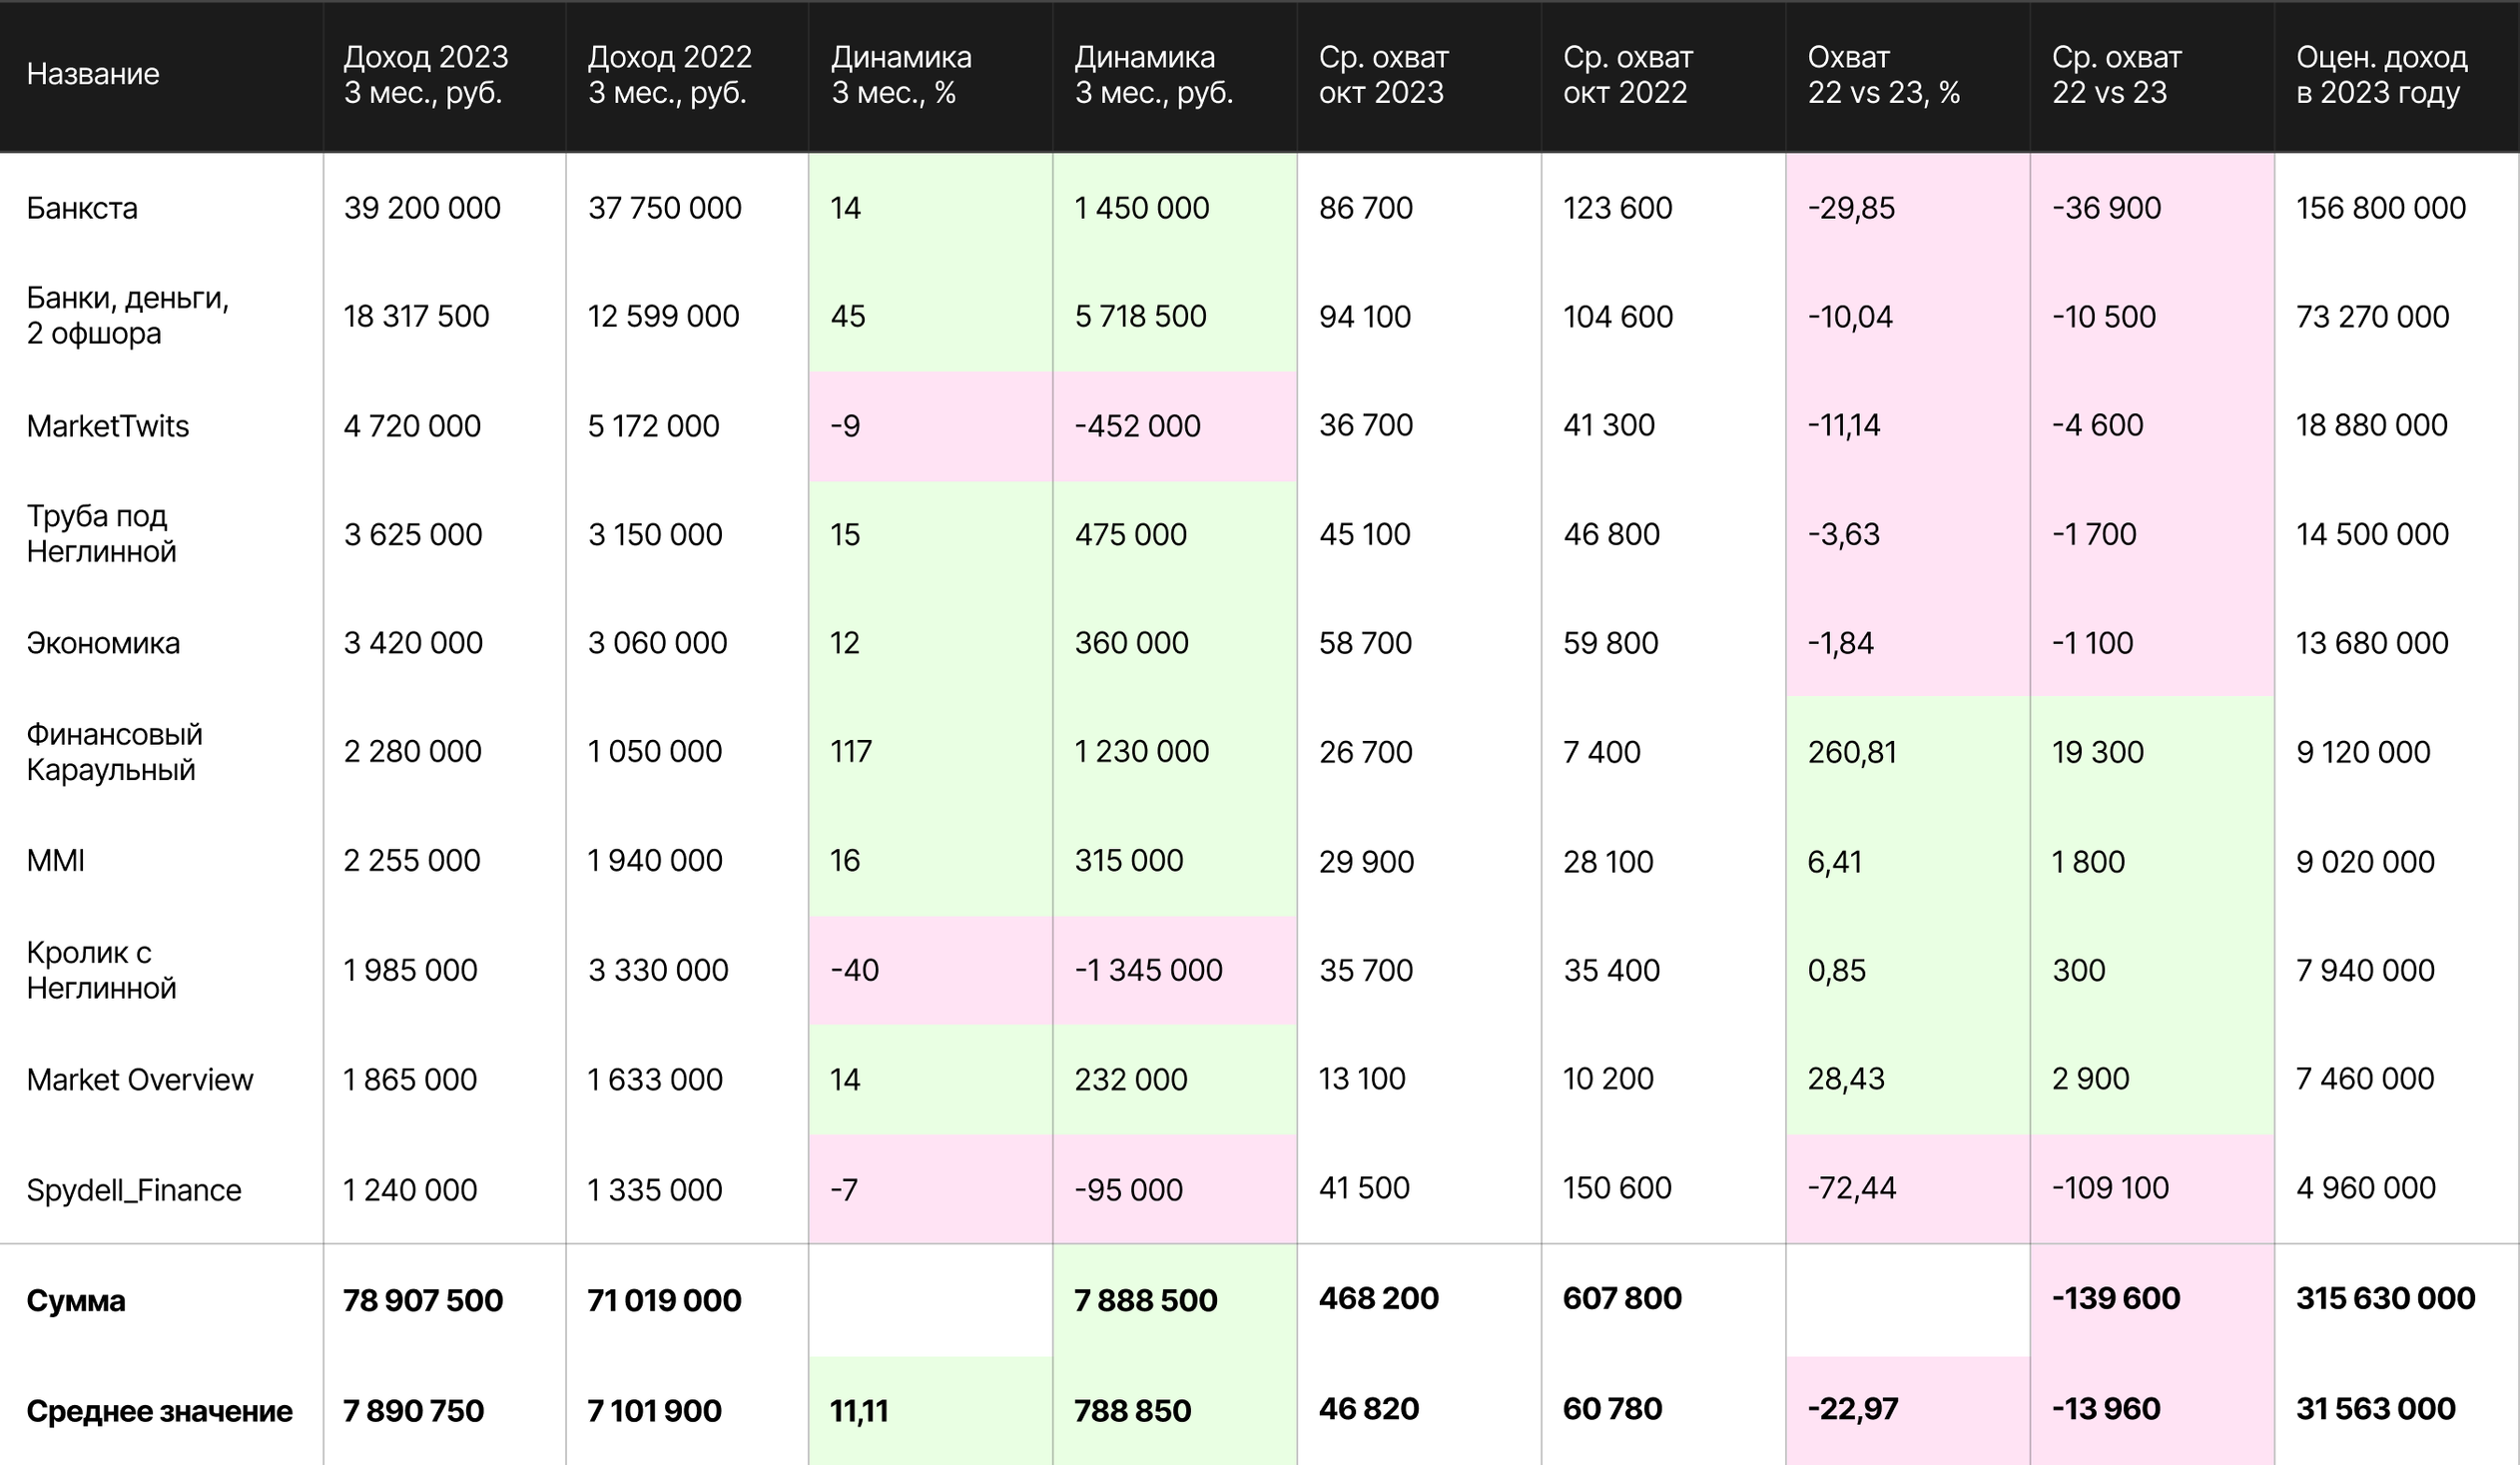Click the "Финансовый Караульный" channel name

[x=114, y=752]
